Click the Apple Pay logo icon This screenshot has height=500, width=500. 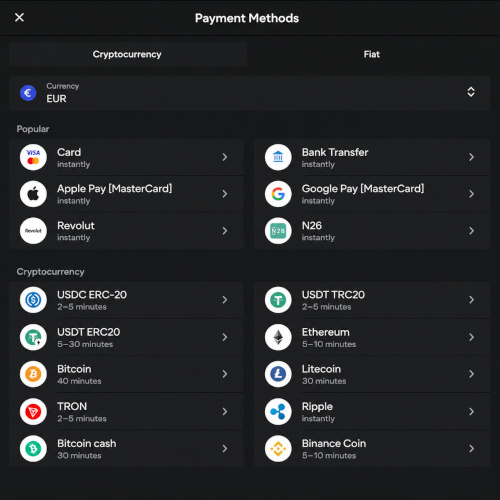click(33, 194)
